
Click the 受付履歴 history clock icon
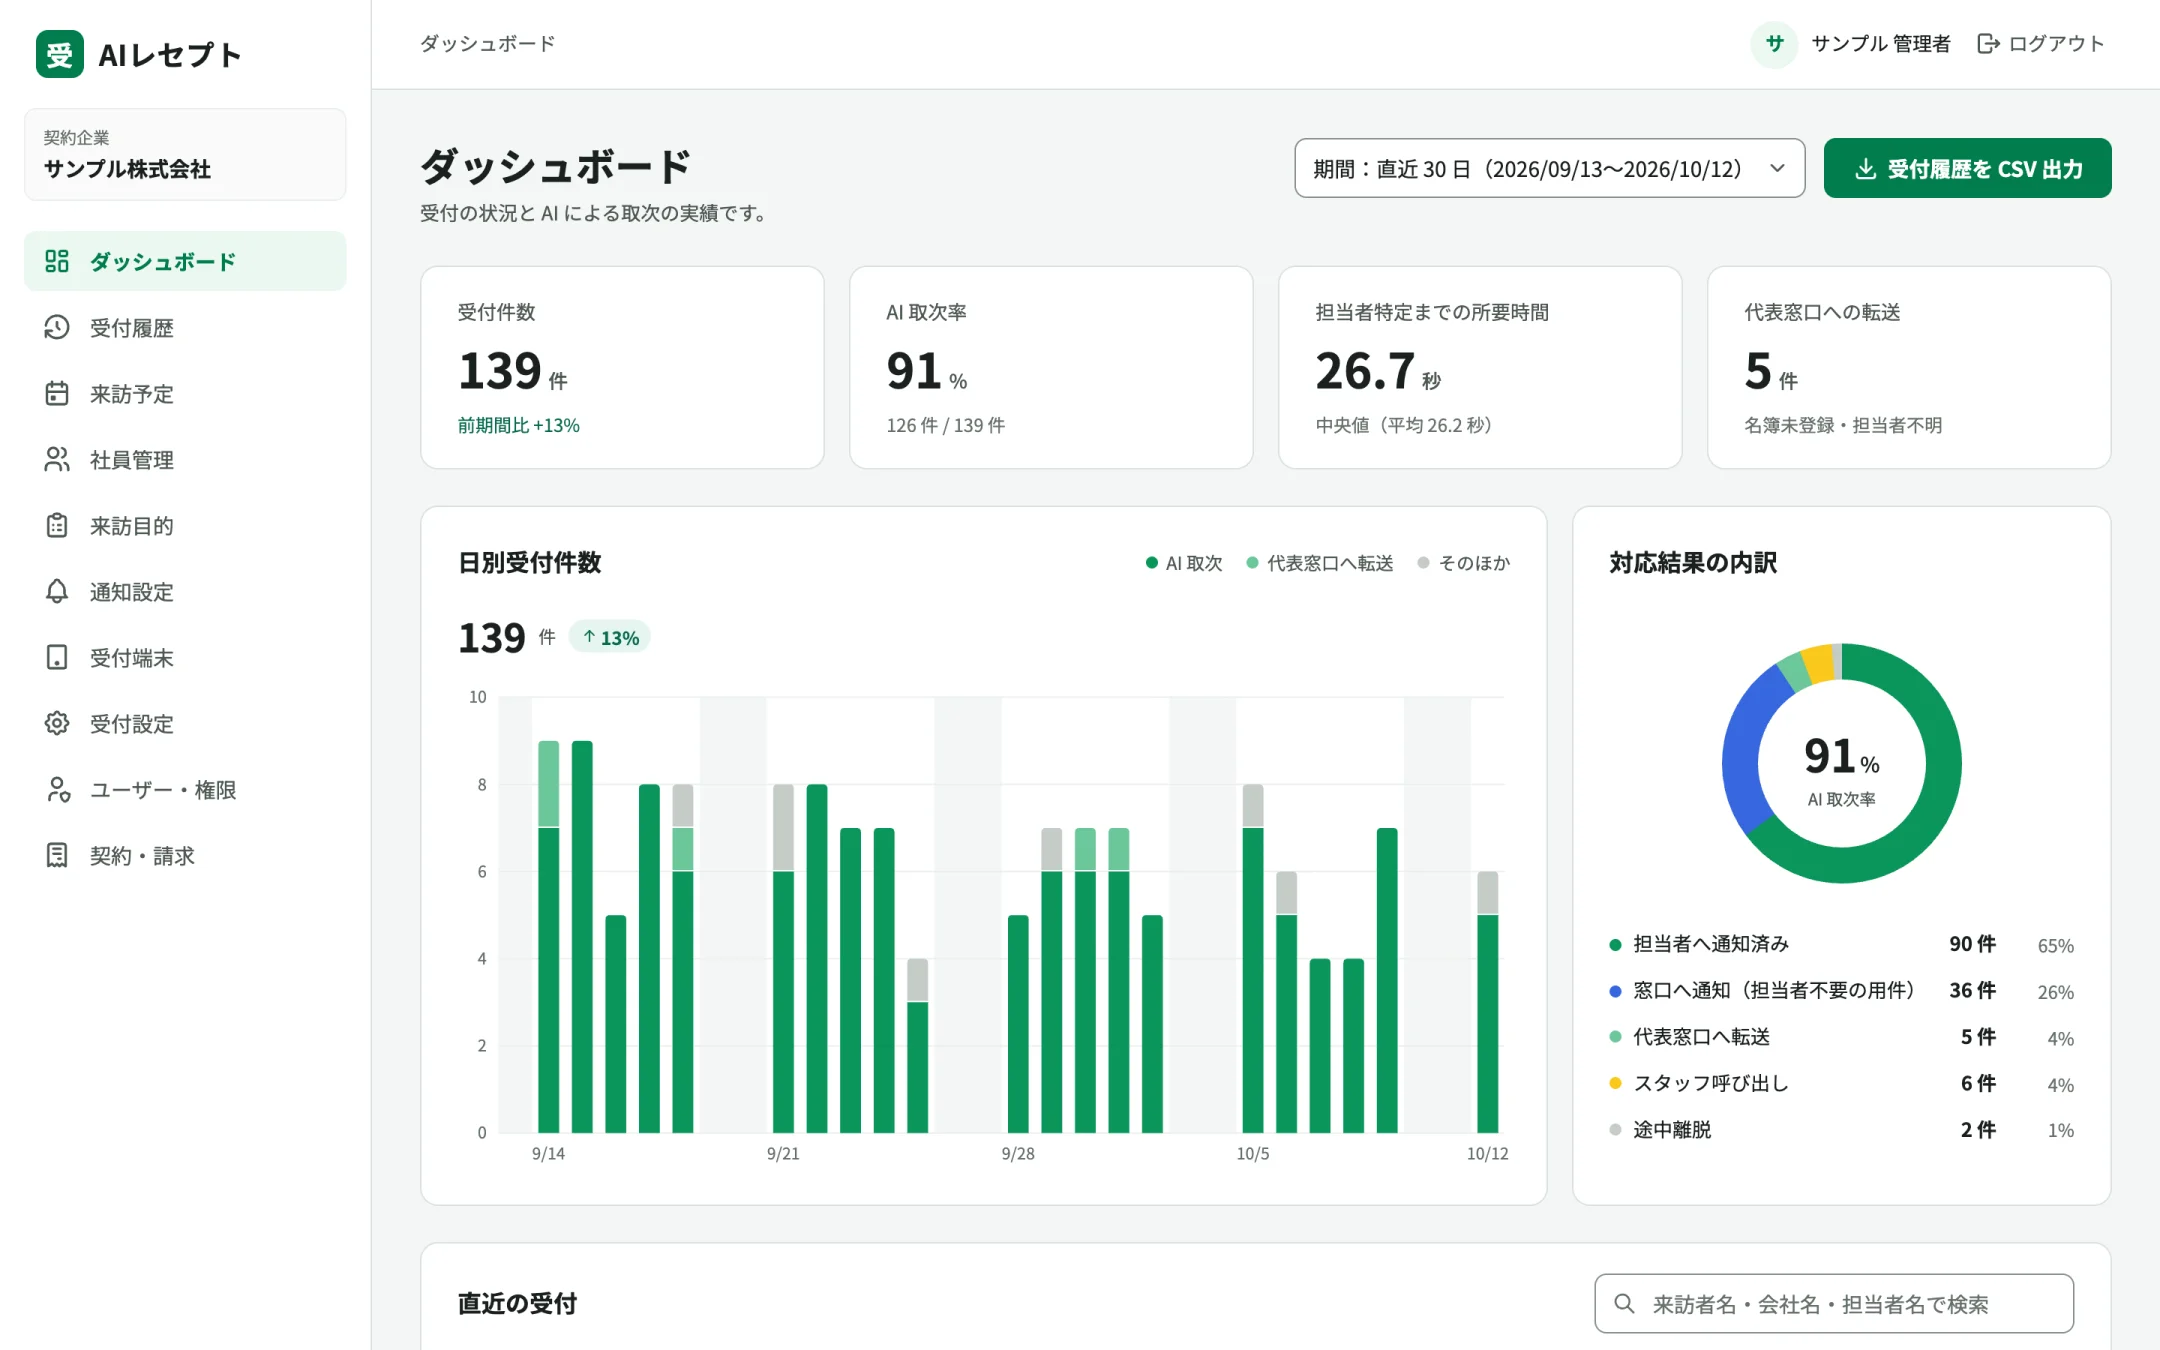tap(57, 327)
